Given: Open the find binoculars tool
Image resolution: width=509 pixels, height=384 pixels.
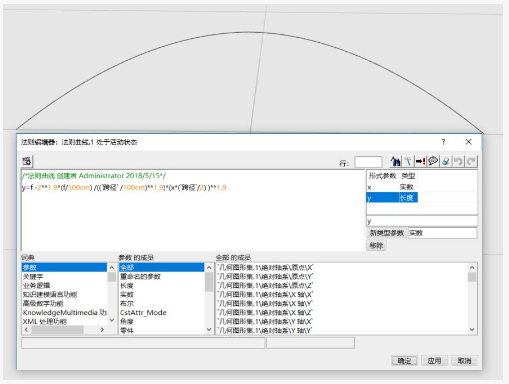Looking at the screenshot, I should (x=395, y=161).
